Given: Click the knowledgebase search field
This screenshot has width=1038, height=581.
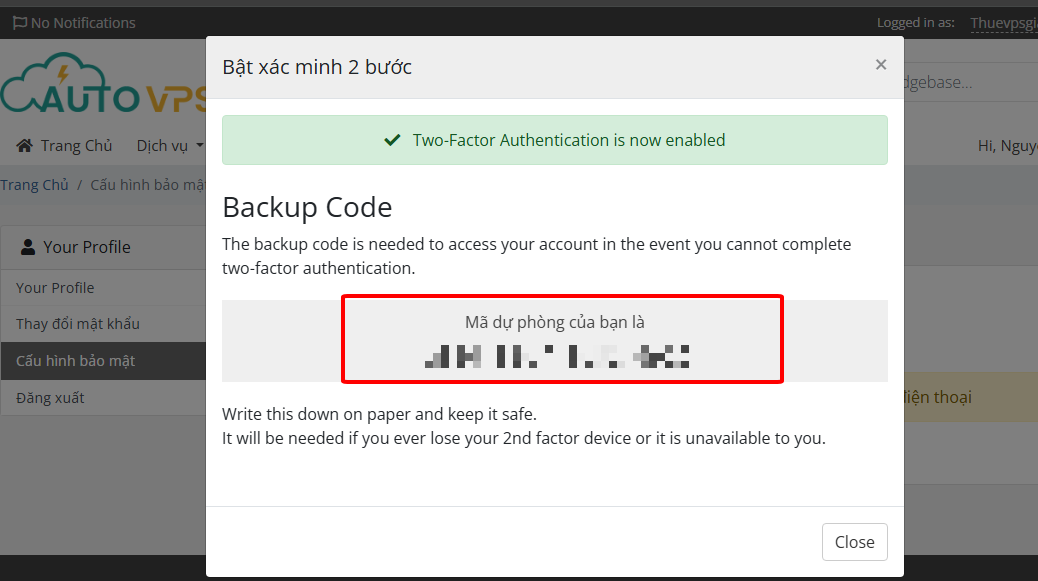Looking at the screenshot, I should 970,82.
